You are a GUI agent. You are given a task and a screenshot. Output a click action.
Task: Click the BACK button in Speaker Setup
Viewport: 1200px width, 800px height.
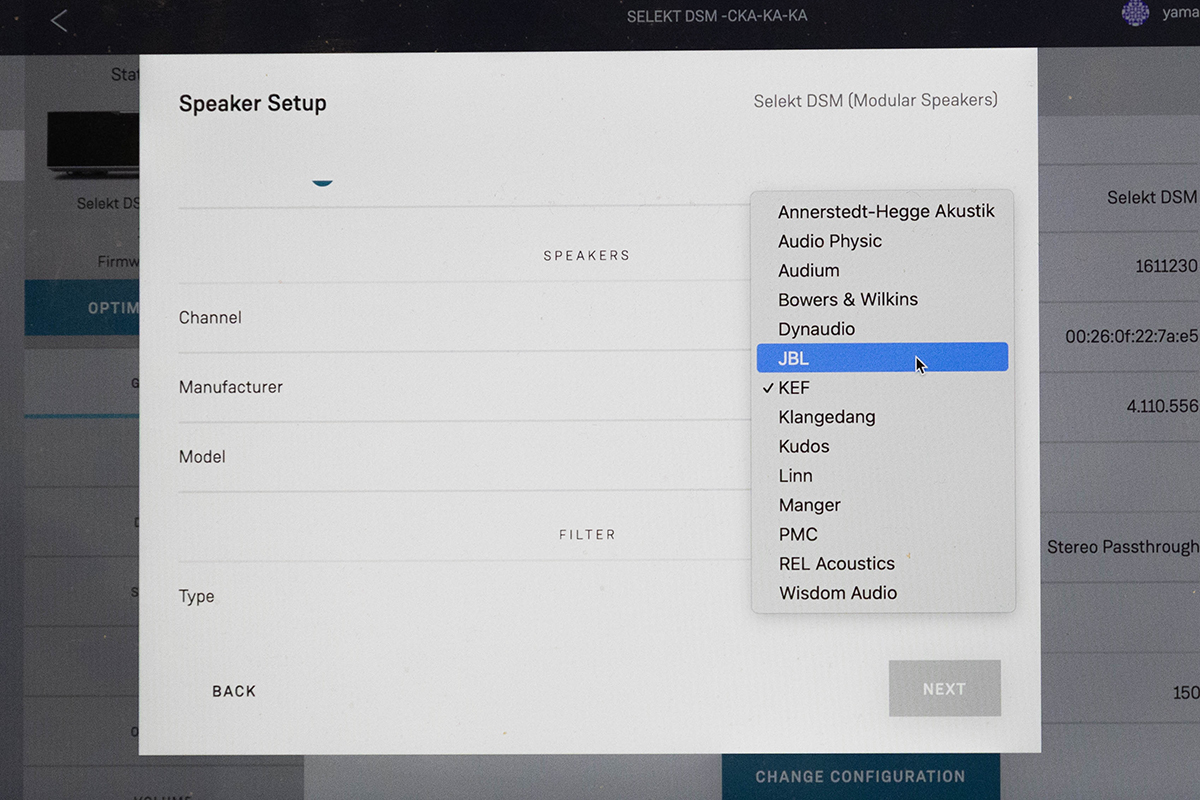pyautogui.click(x=234, y=691)
